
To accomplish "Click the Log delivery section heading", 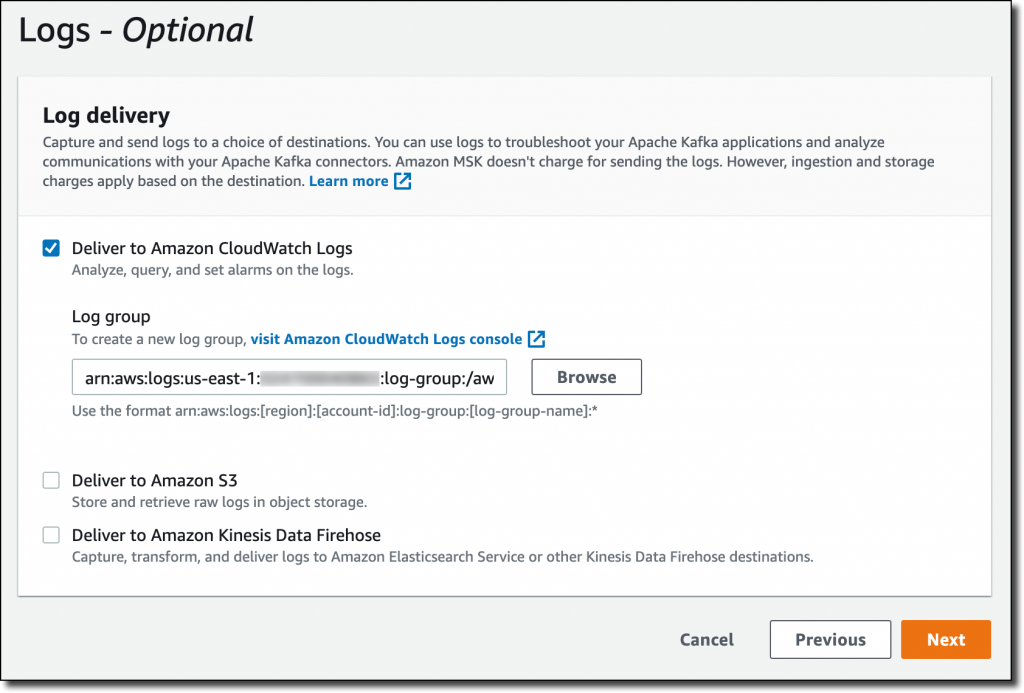I will click(106, 116).
